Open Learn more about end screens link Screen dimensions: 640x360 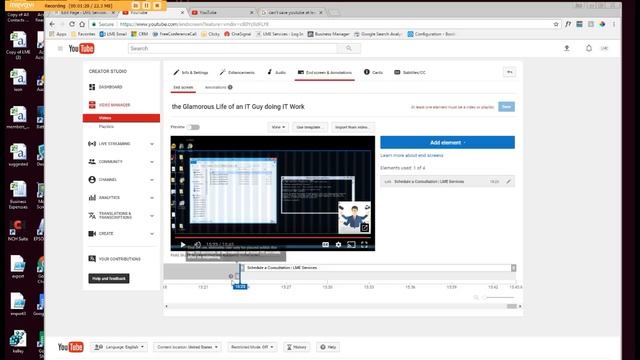tap(411, 156)
